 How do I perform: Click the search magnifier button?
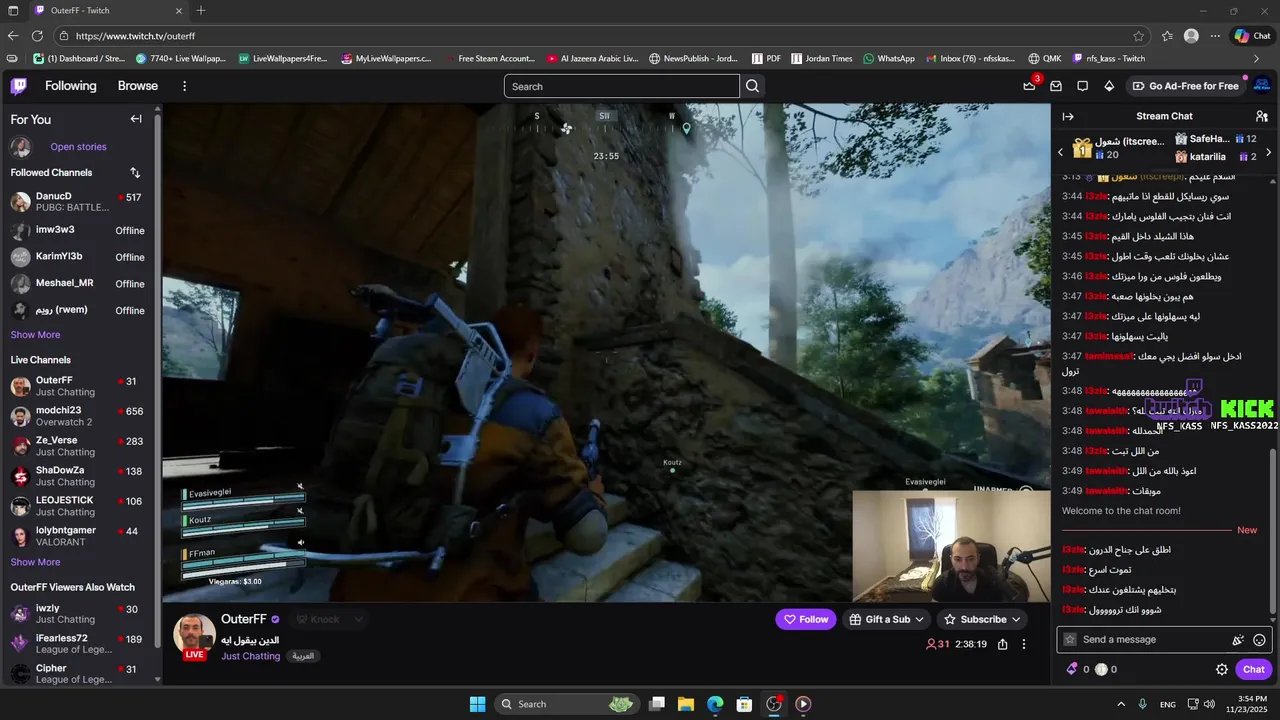pyautogui.click(x=752, y=86)
